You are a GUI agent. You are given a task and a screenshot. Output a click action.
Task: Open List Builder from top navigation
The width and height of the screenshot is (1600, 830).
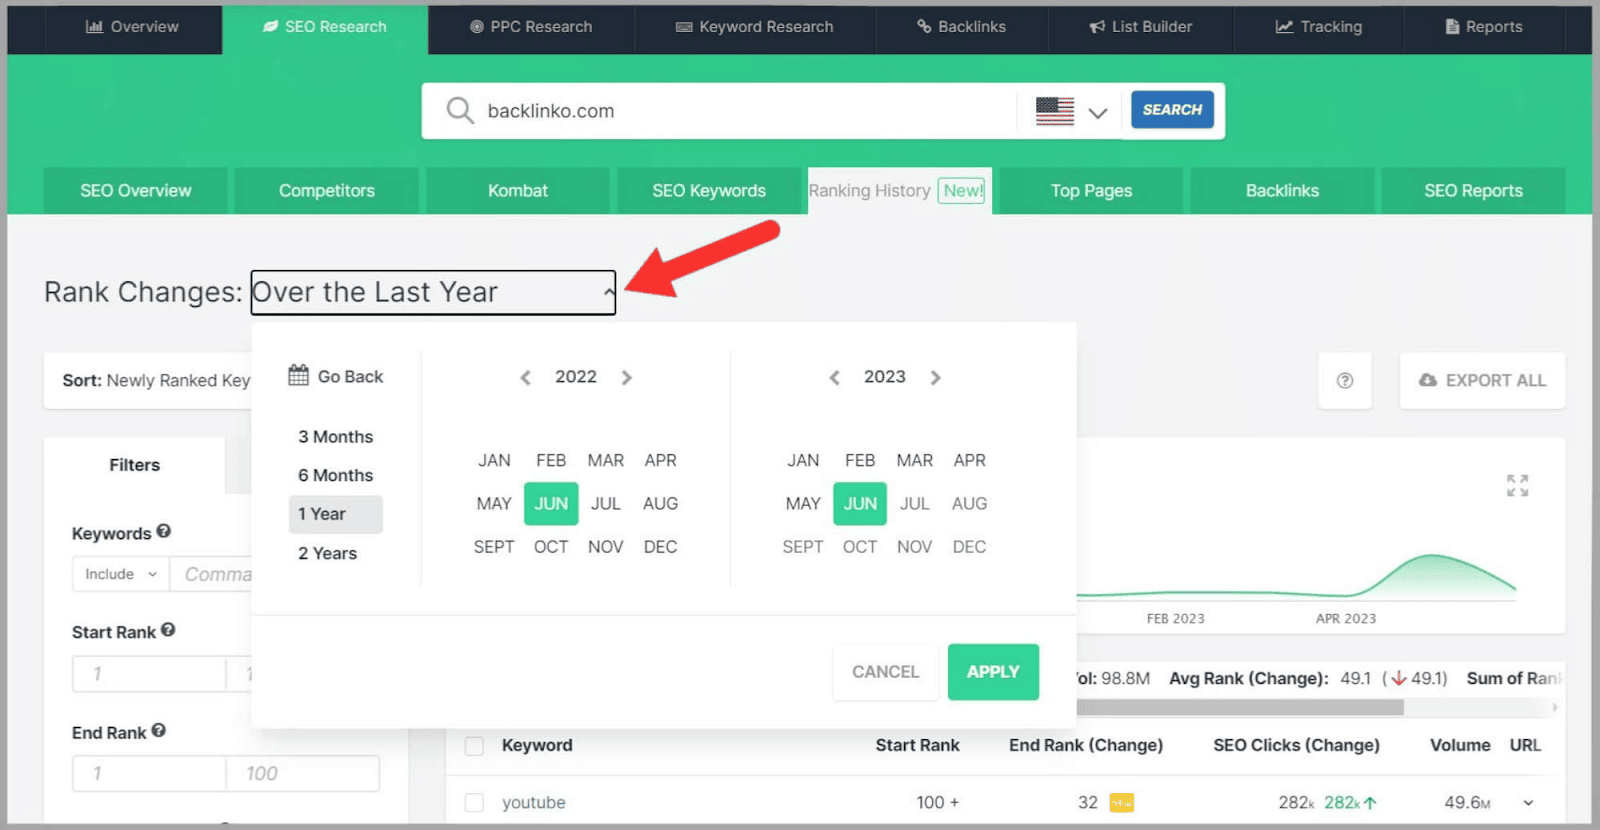tap(1141, 27)
